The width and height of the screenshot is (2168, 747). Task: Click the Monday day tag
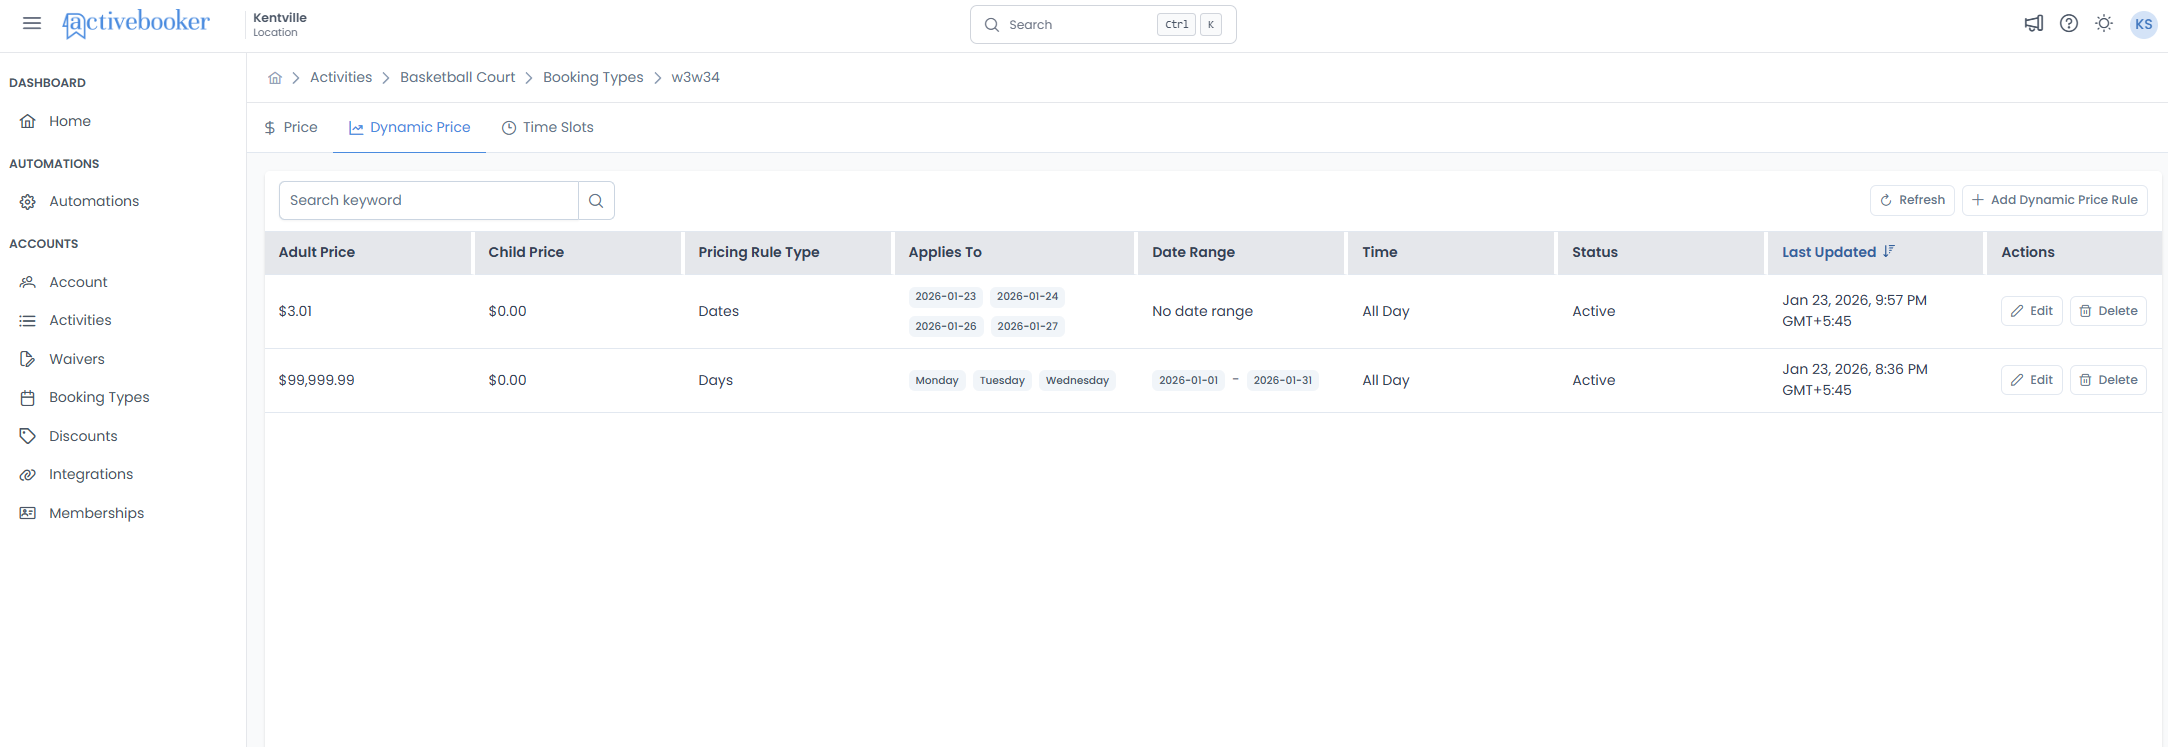(x=937, y=380)
